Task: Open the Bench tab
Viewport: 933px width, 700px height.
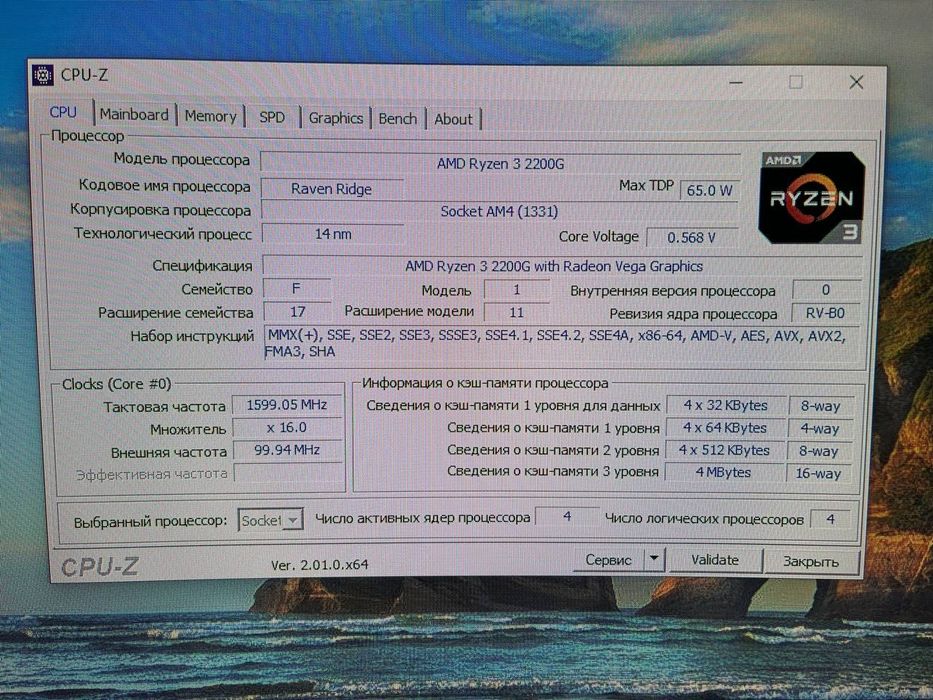Action: [x=397, y=119]
